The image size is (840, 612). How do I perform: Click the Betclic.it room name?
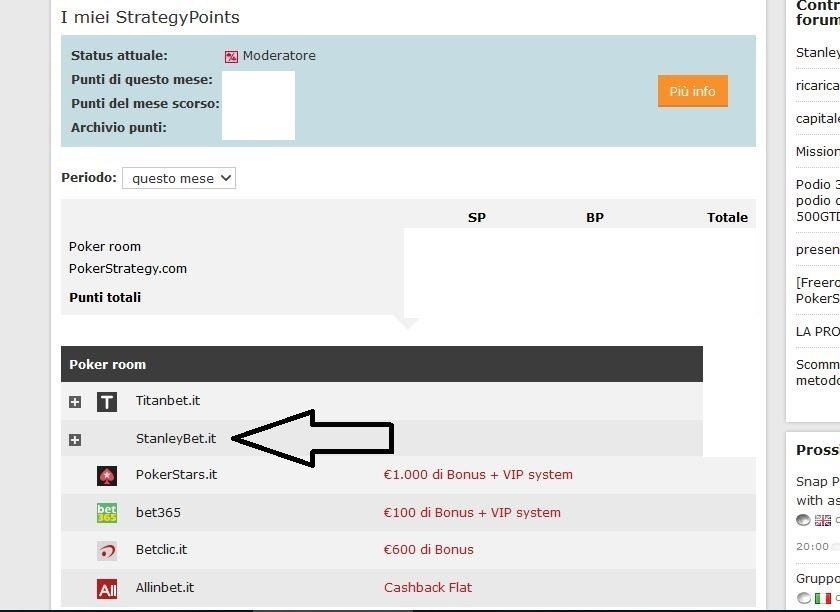161,549
